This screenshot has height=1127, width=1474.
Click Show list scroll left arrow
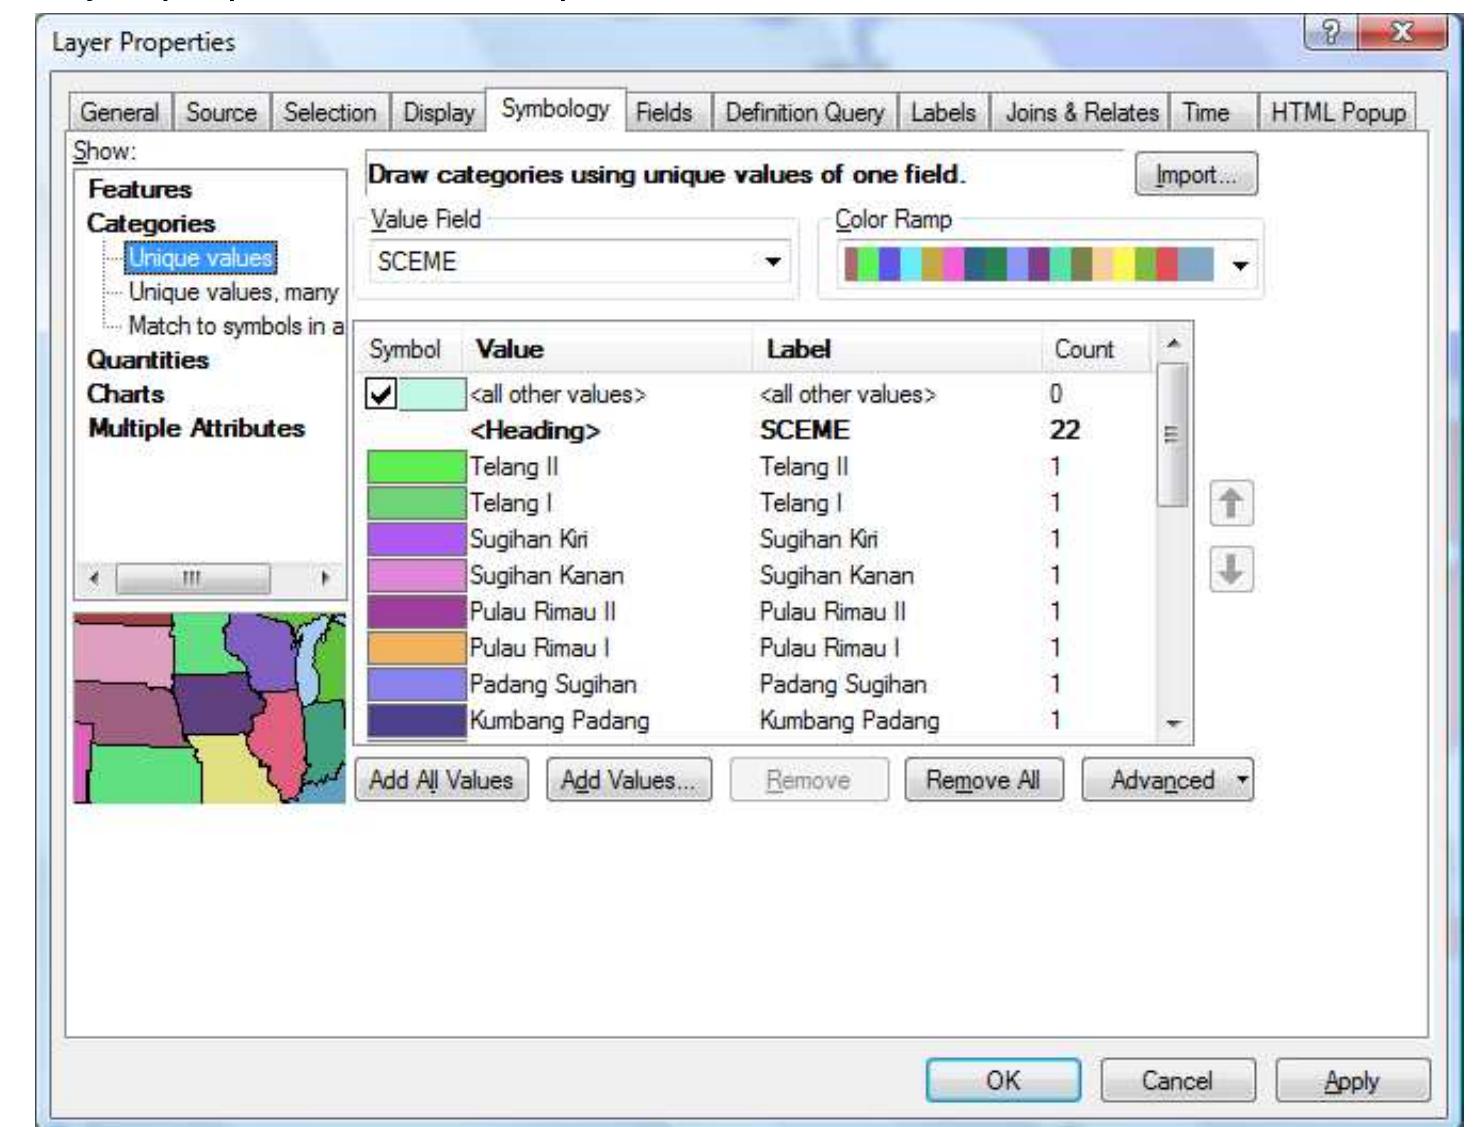(95, 578)
